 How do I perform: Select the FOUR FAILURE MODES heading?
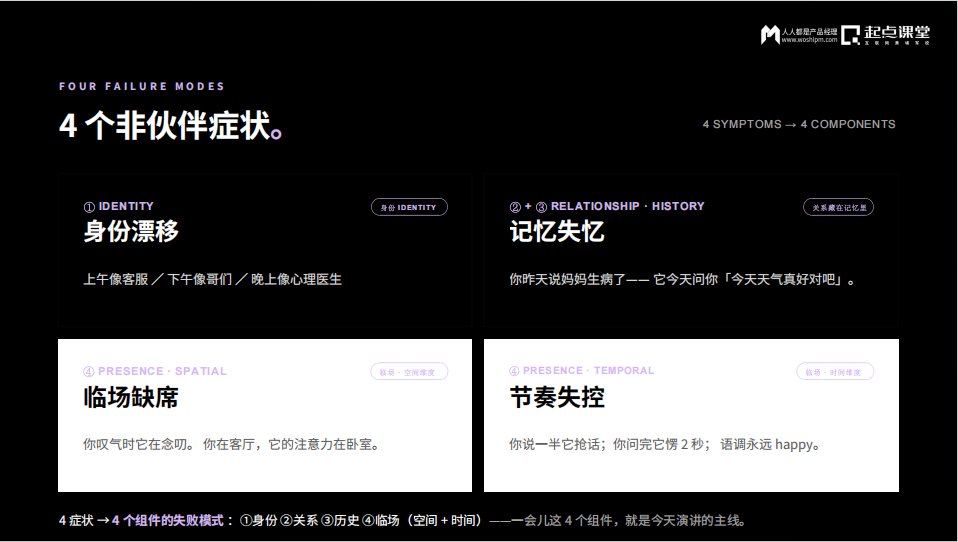(x=142, y=86)
